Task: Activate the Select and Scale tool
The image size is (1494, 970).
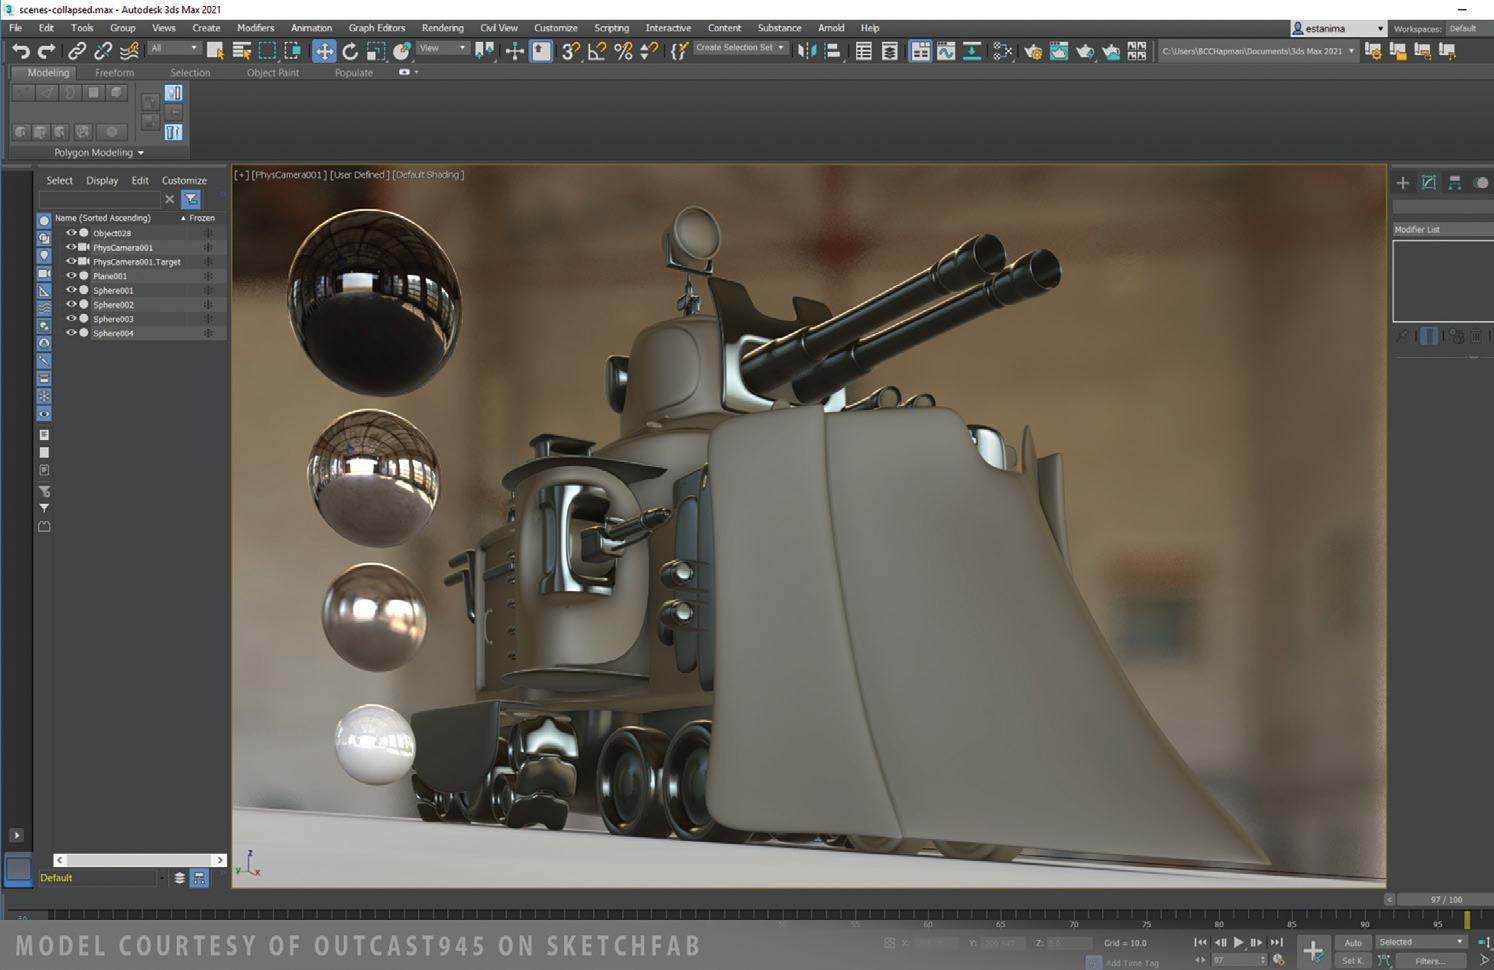Action: (x=376, y=50)
